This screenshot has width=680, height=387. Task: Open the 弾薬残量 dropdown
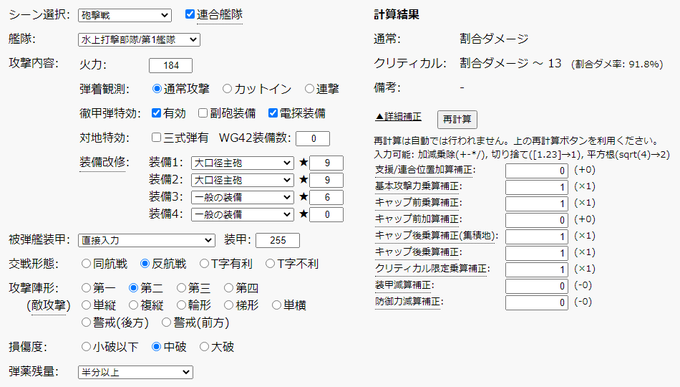pyautogui.click(x=136, y=372)
